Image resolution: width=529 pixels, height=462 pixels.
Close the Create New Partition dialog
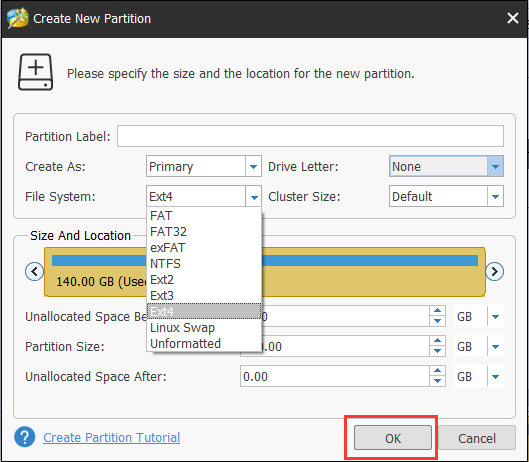pos(513,18)
